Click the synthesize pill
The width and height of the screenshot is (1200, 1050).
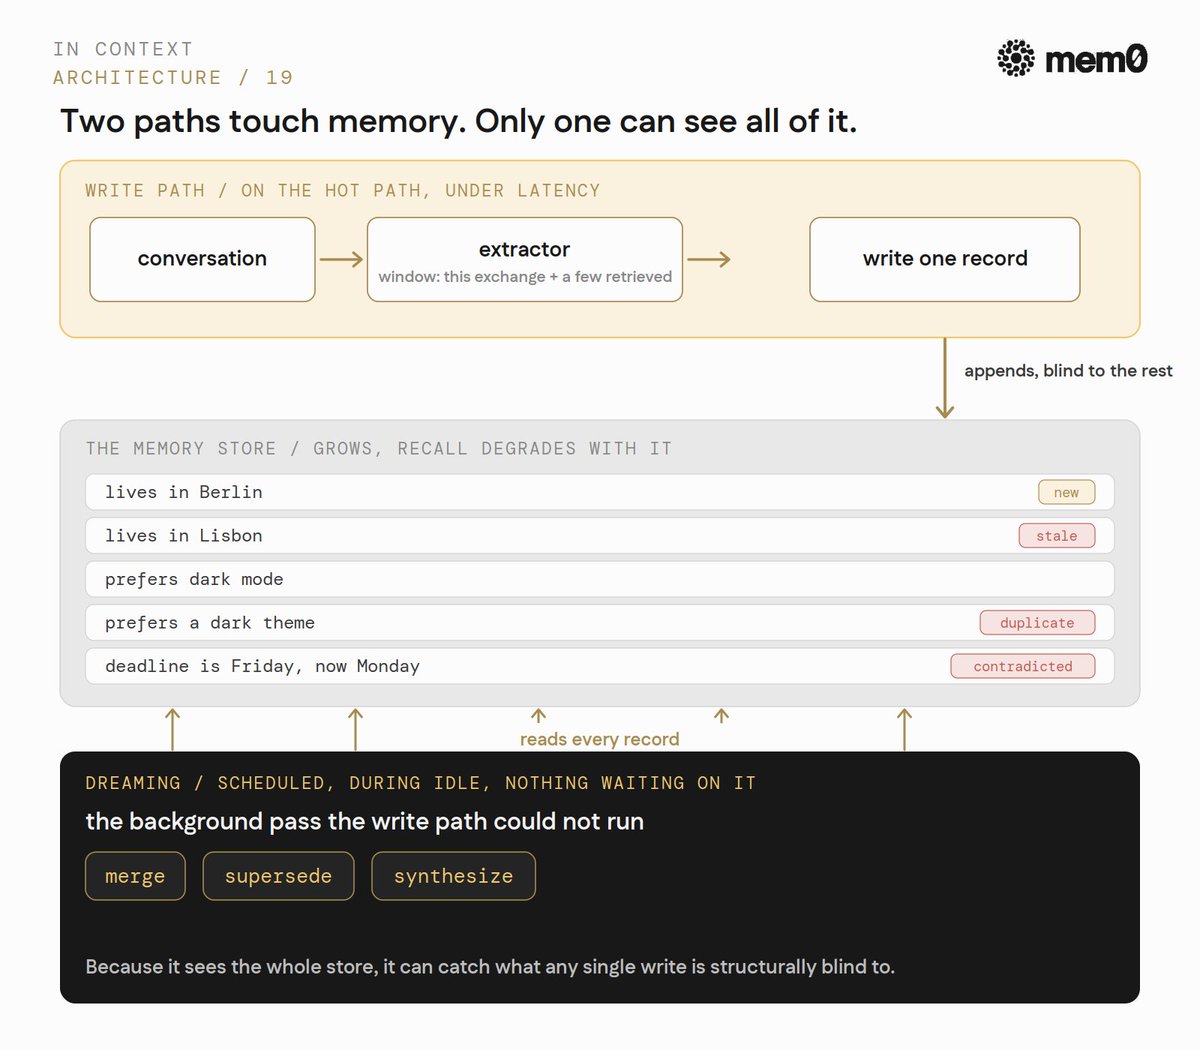point(453,876)
